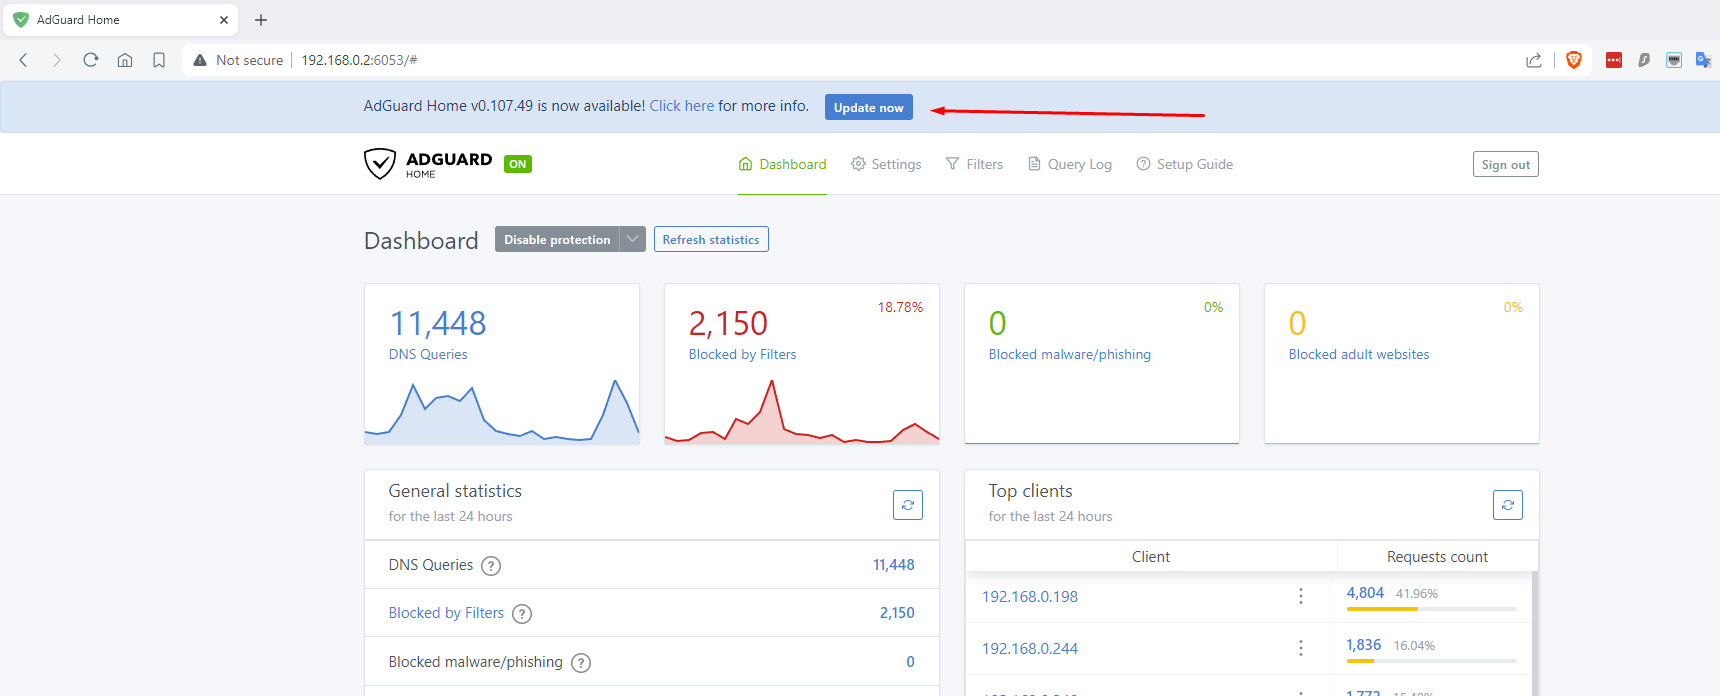Click the Requests count column header
Viewport: 1720px width, 696px height.
[x=1437, y=557]
